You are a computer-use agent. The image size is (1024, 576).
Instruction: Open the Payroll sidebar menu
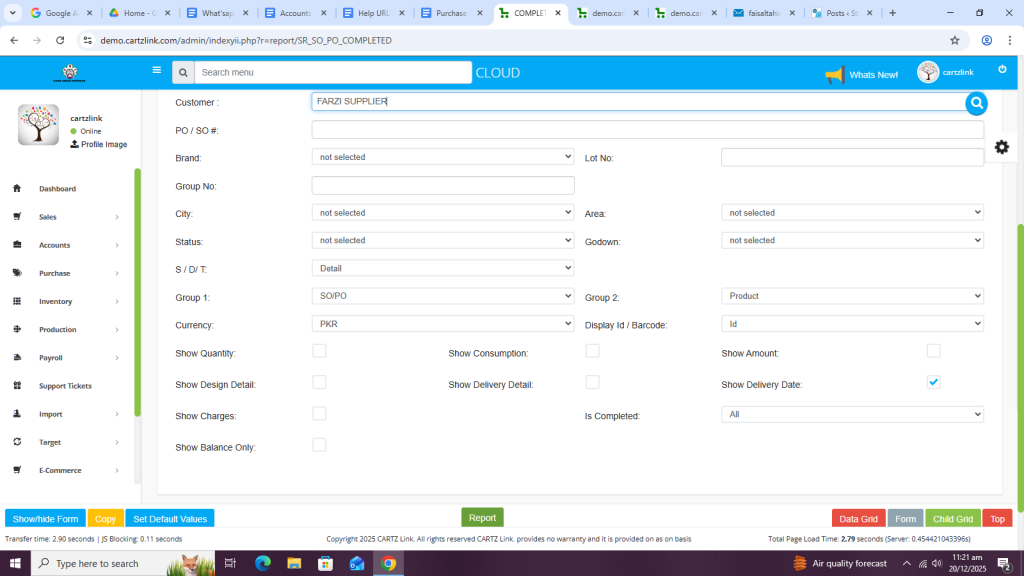(51, 357)
